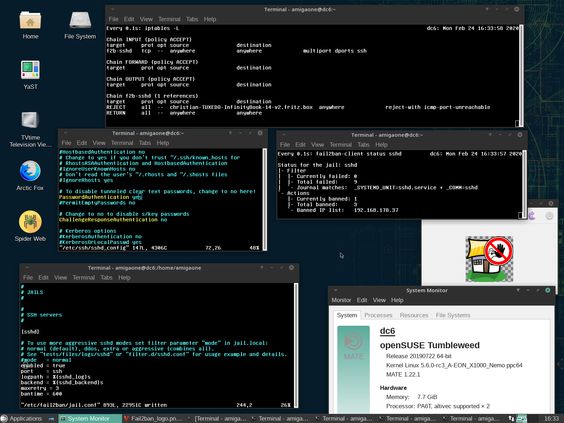564x423 pixels.
Task: Launch TVtime Television Viewer icon
Action: (x=30, y=129)
